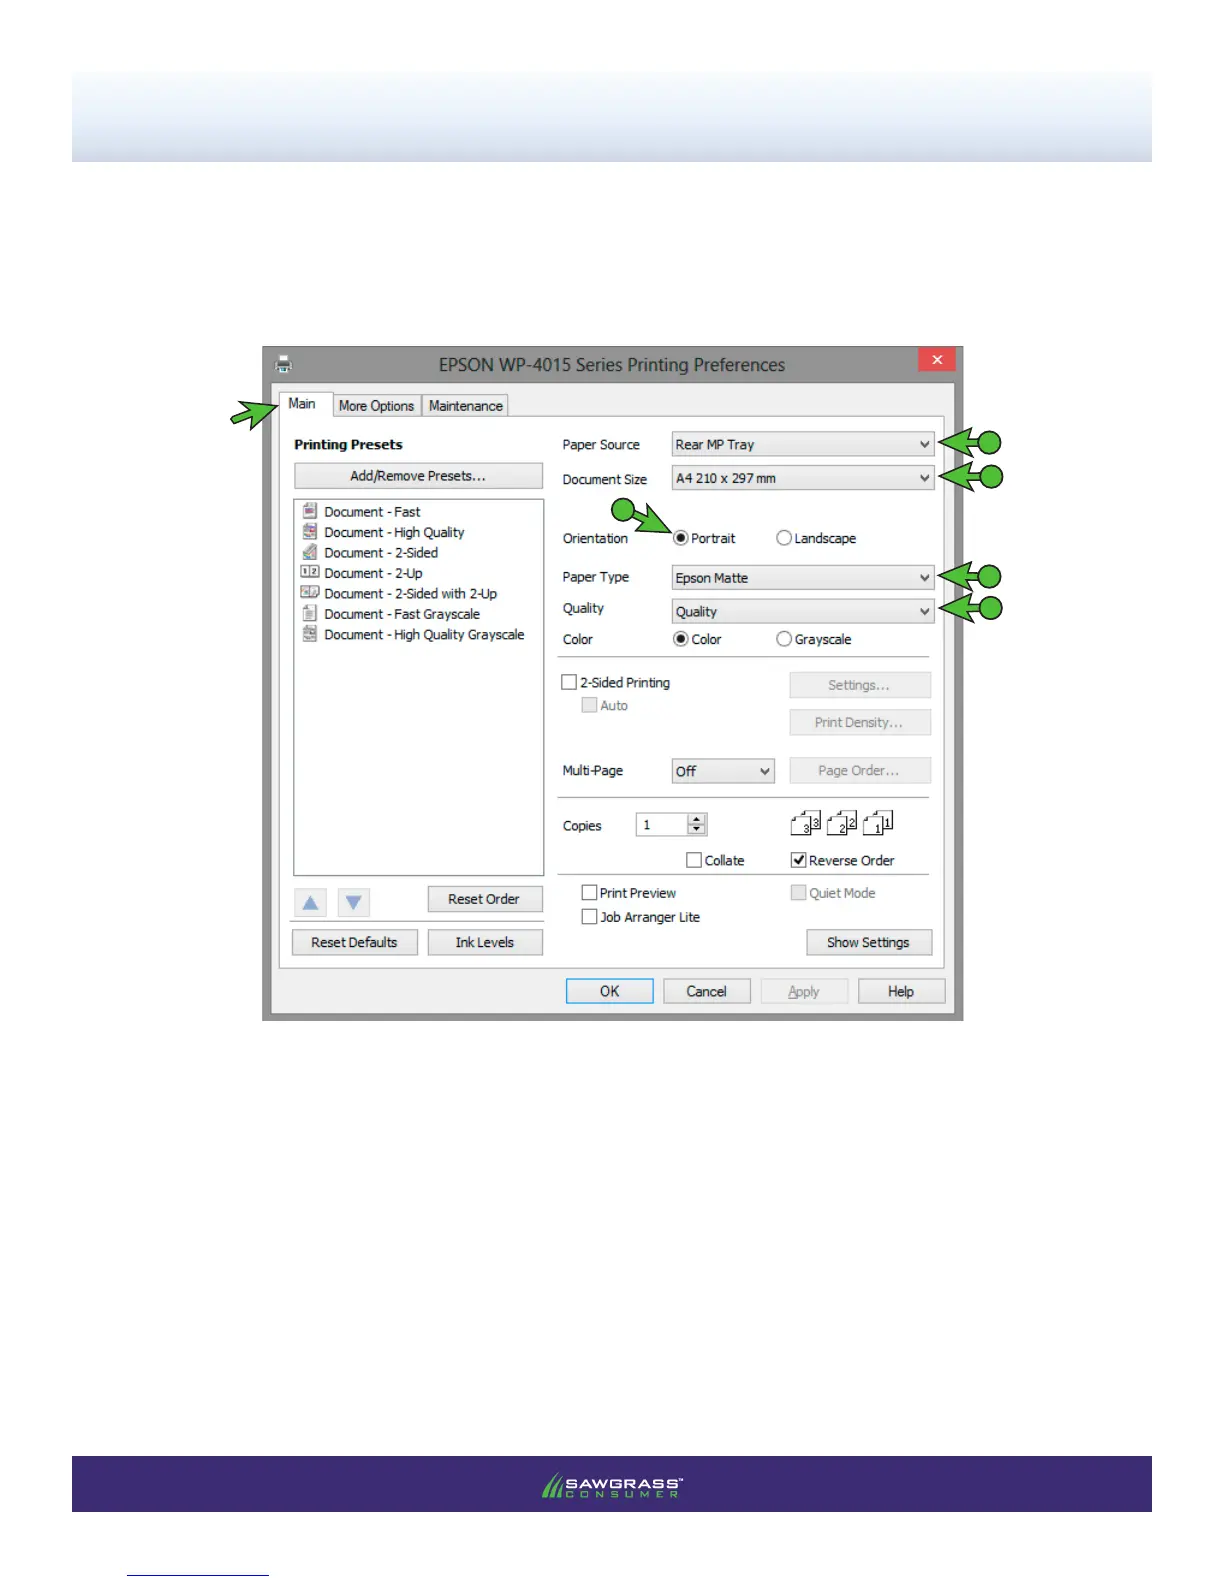The width and height of the screenshot is (1224, 1584).
Task: Click Show Settings button
Action: [869, 942]
